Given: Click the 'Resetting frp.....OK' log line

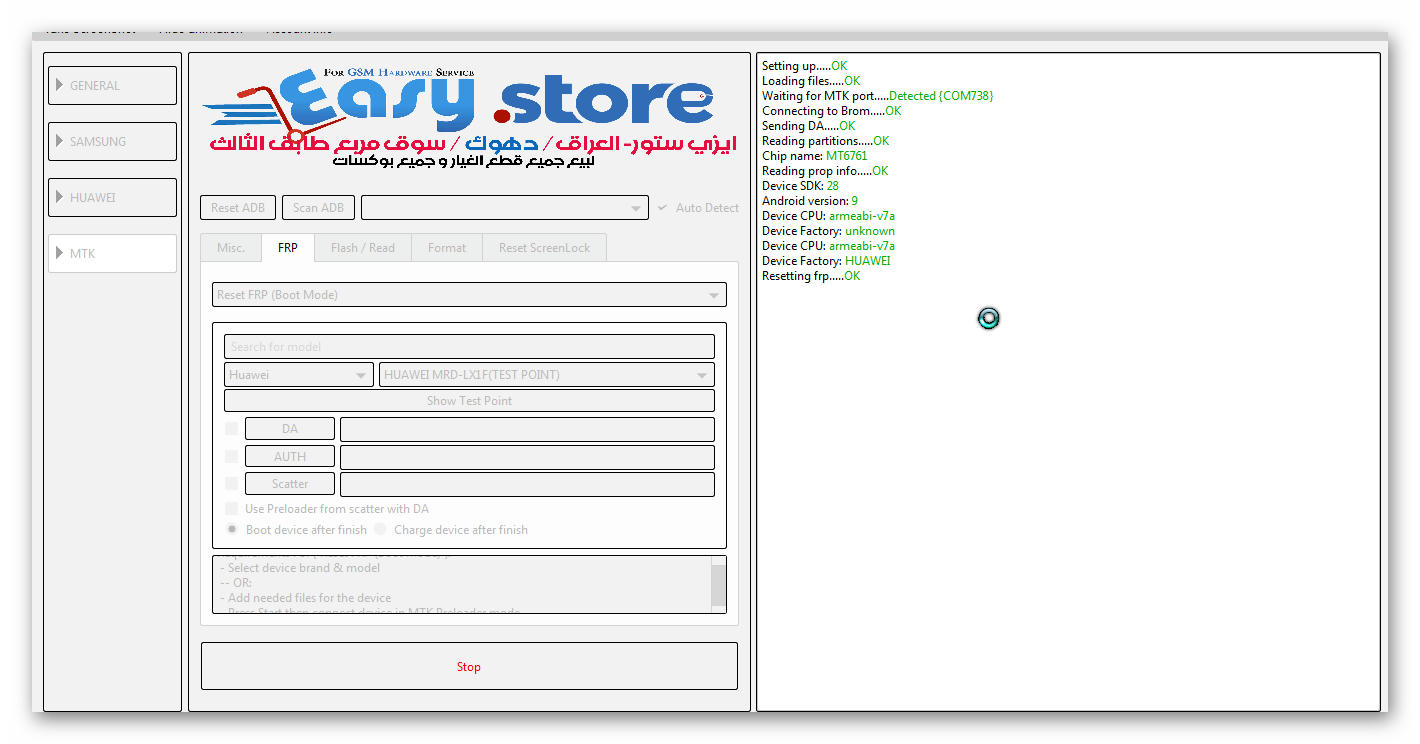Looking at the screenshot, I should click(x=811, y=276).
